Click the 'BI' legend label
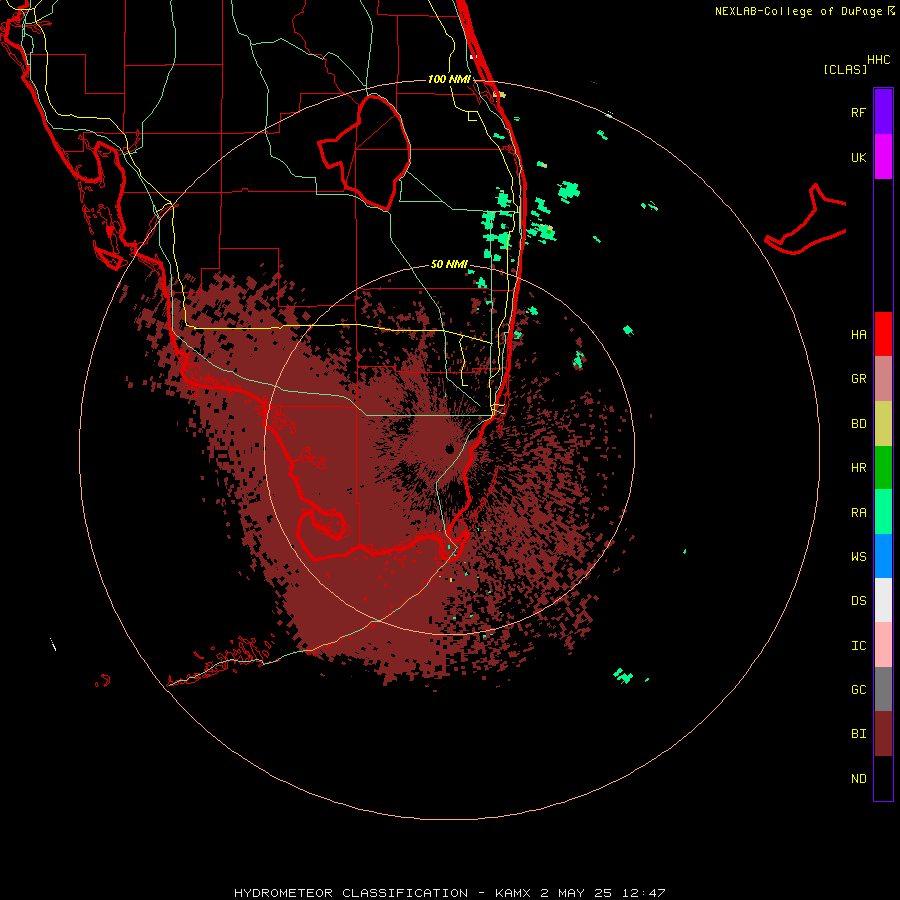 pyautogui.click(x=858, y=734)
